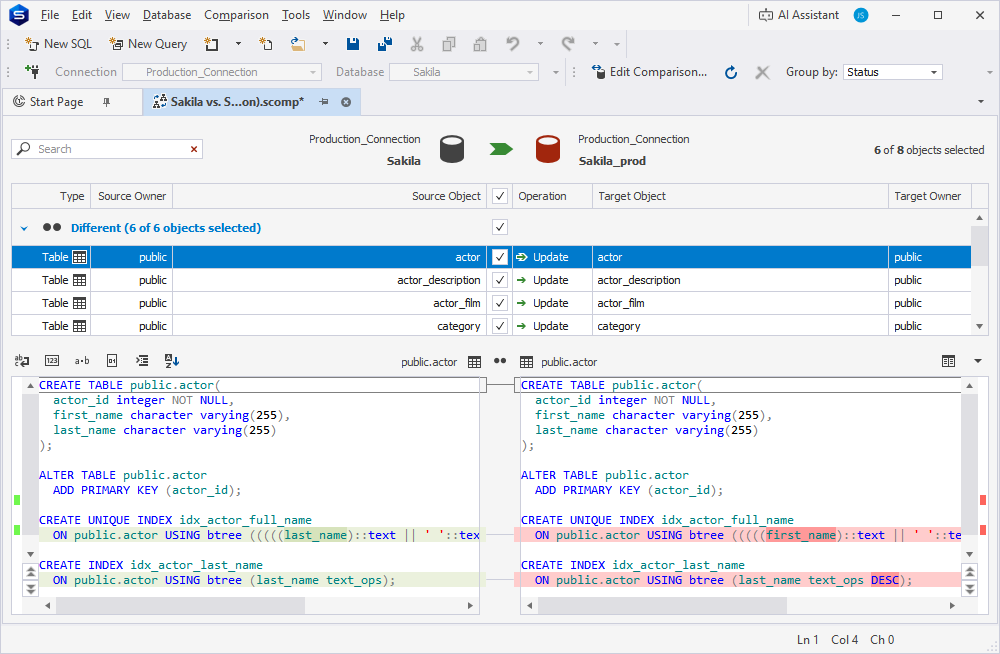This screenshot has width=1000, height=654.
Task: Click the right diff pane horizontal scrollbar
Action: pos(662,606)
